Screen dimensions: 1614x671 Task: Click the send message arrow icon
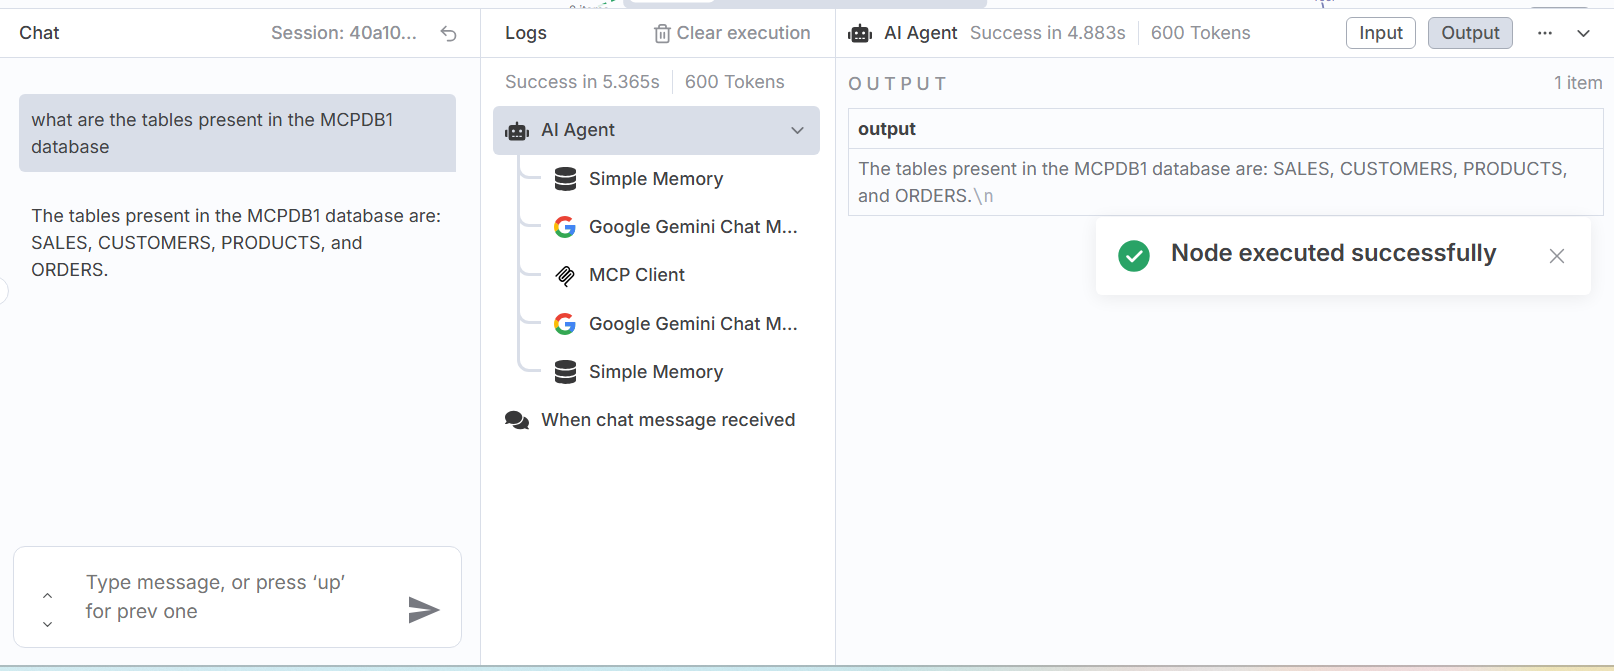pyautogui.click(x=424, y=610)
